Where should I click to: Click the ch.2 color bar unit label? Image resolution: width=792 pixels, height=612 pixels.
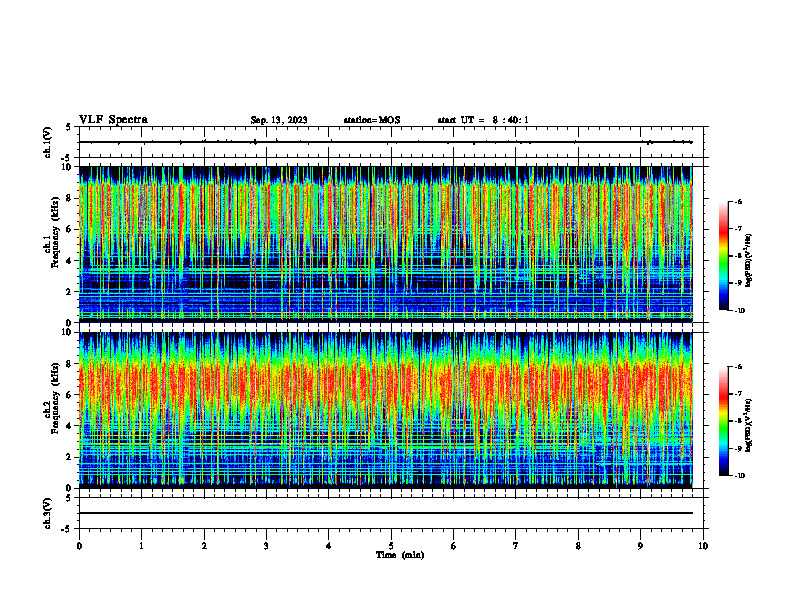coord(748,426)
